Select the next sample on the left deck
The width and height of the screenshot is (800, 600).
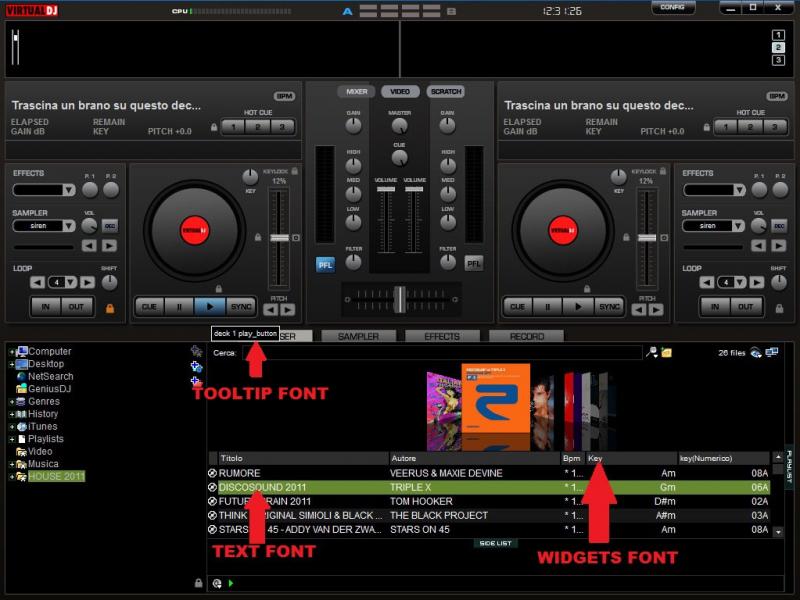tap(109, 246)
